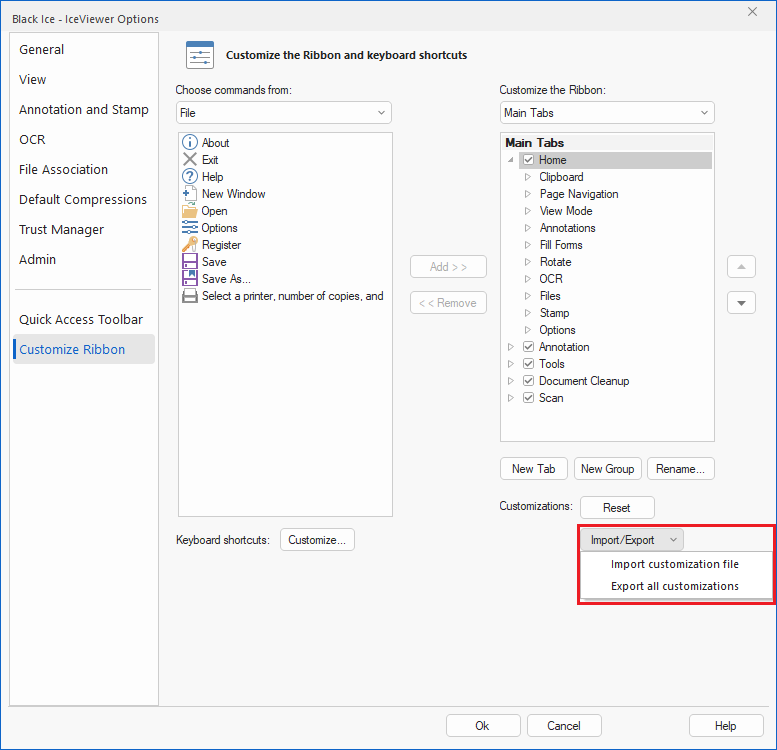Expand the Tools tab node
Image resolution: width=777 pixels, height=750 pixels.
(510, 364)
